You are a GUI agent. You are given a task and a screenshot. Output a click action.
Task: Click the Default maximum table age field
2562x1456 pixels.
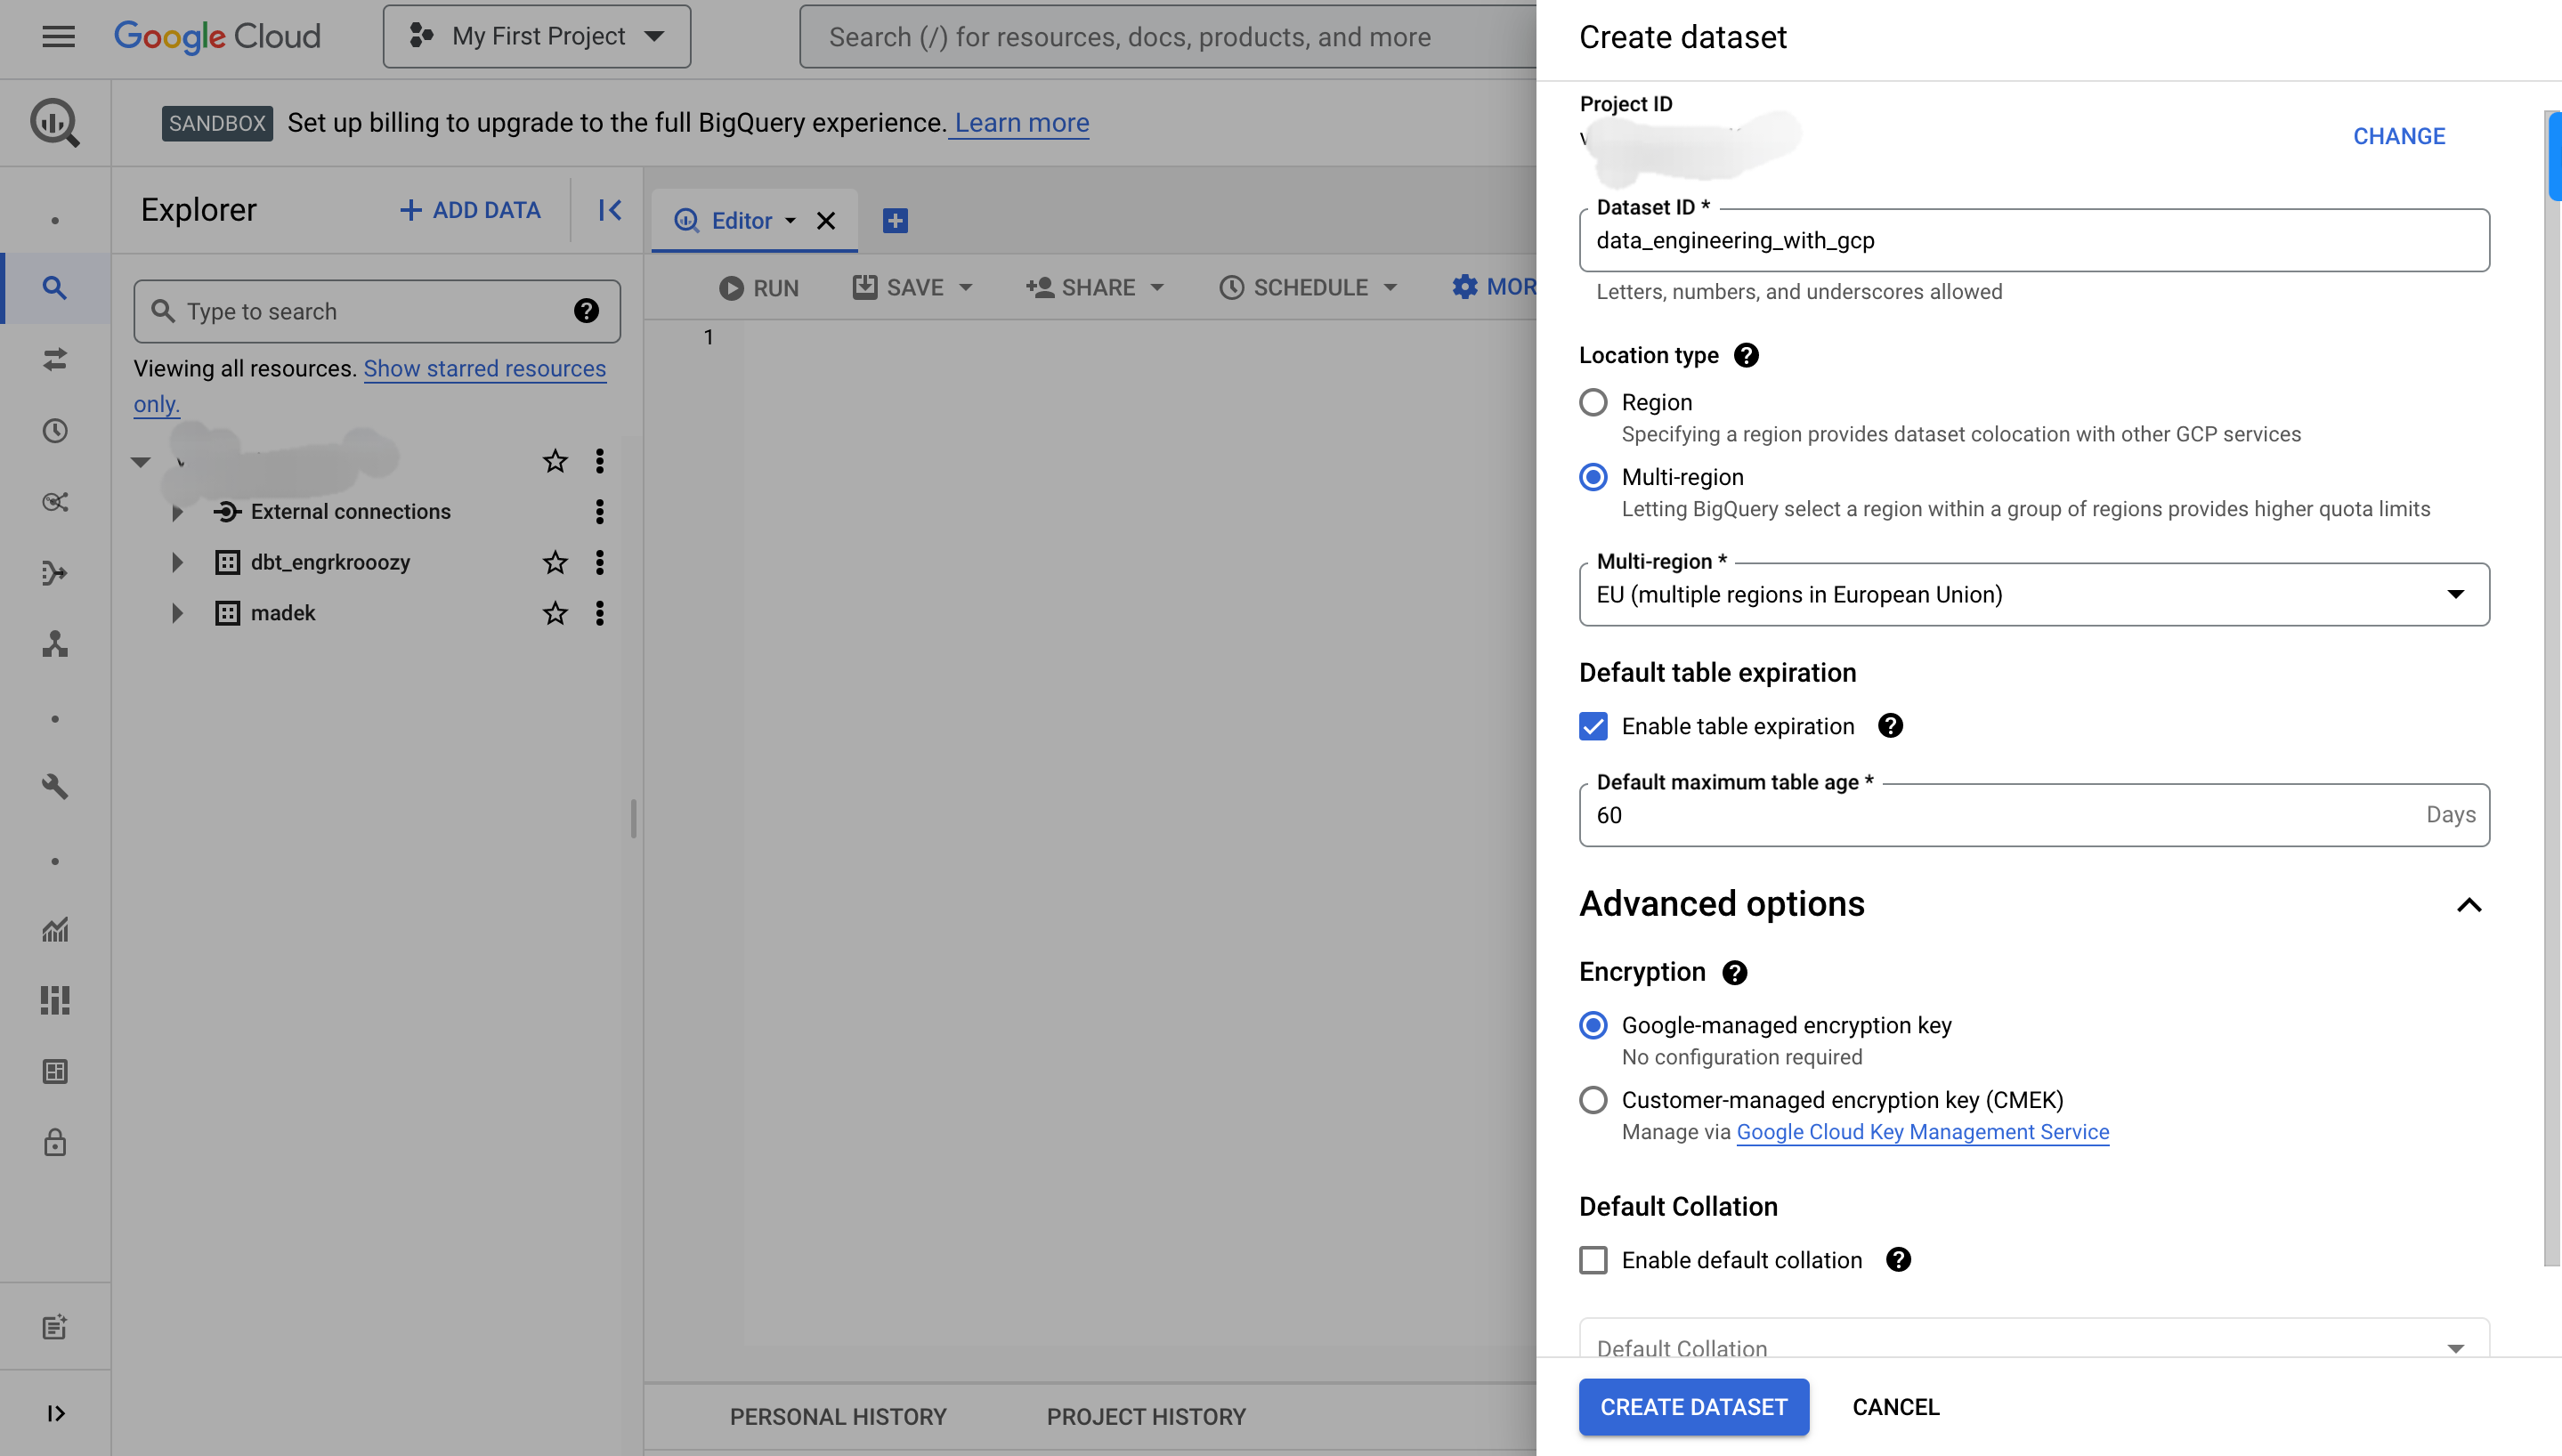coord(2034,815)
